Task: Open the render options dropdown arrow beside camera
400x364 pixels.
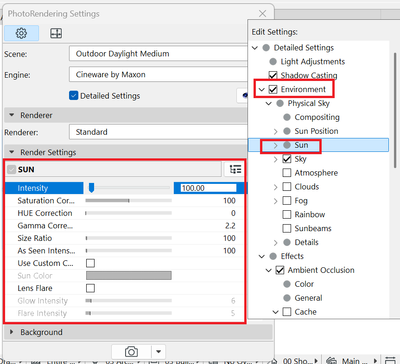Action: pos(158,352)
